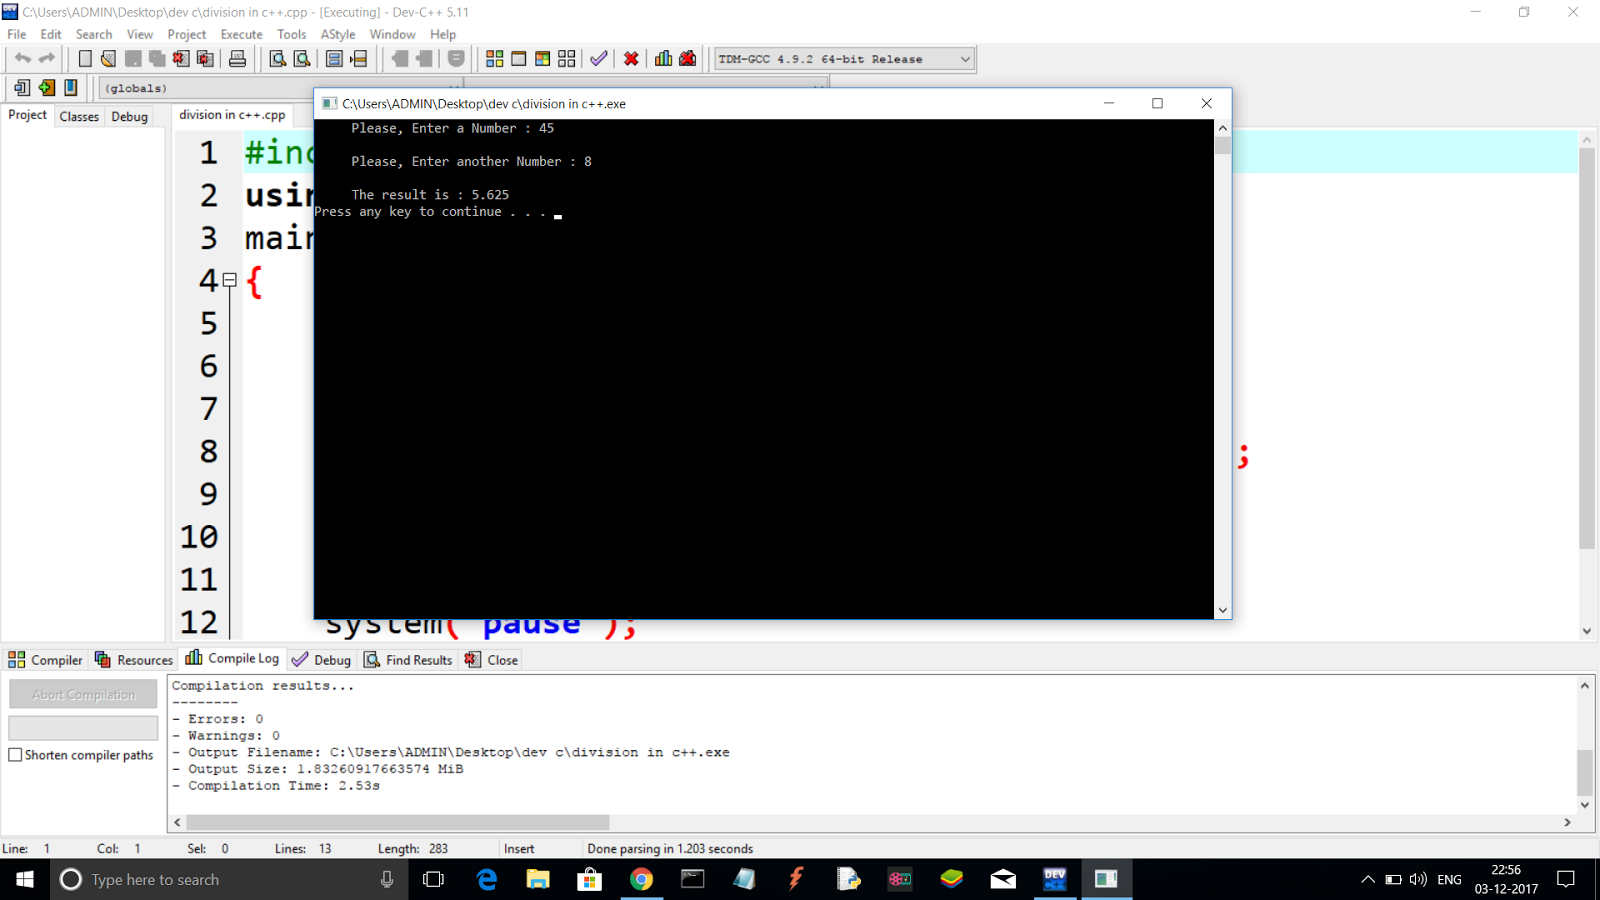1600x900 pixels.
Task: Open Find with the magnifier toolbar icon
Action: 277,59
